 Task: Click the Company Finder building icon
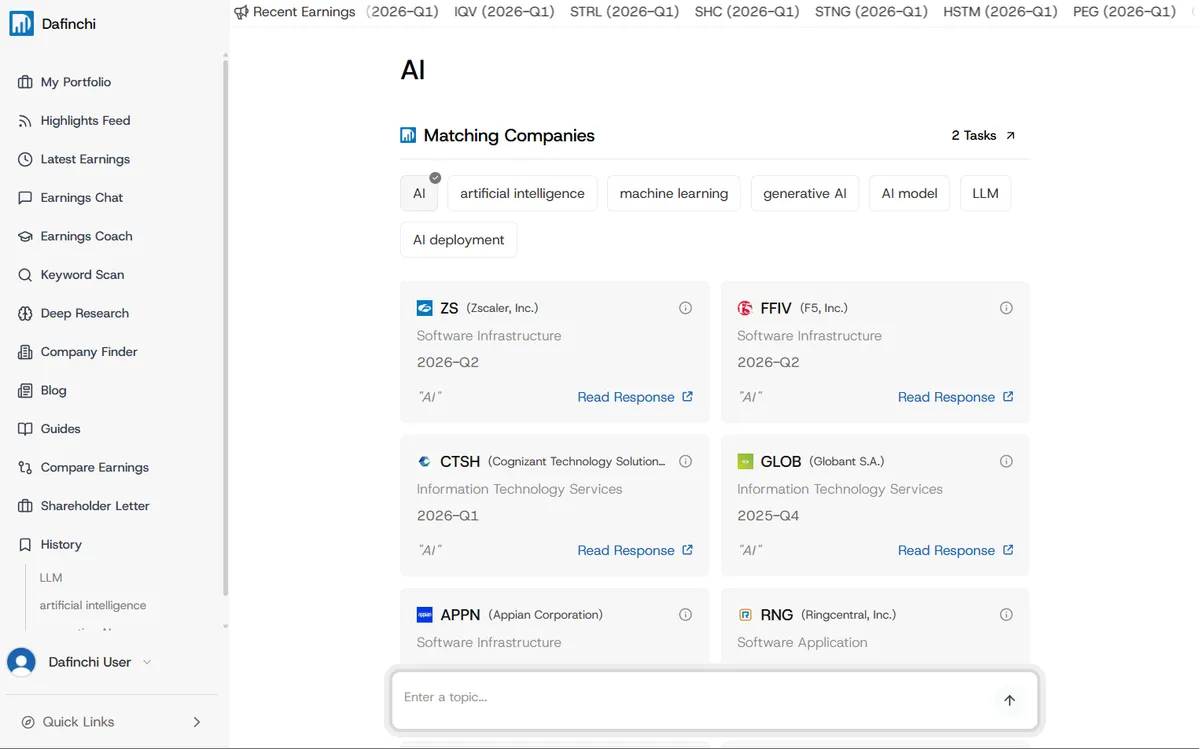pyautogui.click(x=25, y=352)
